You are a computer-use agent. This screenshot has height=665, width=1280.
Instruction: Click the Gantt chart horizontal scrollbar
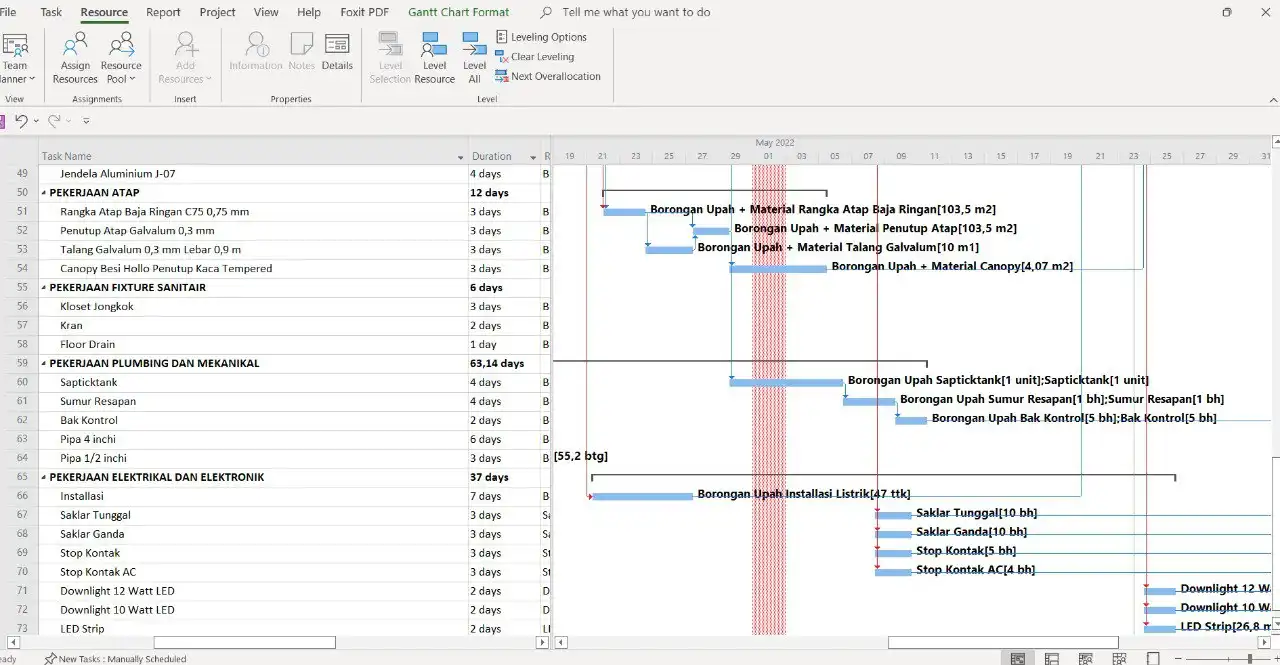[1003, 642]
